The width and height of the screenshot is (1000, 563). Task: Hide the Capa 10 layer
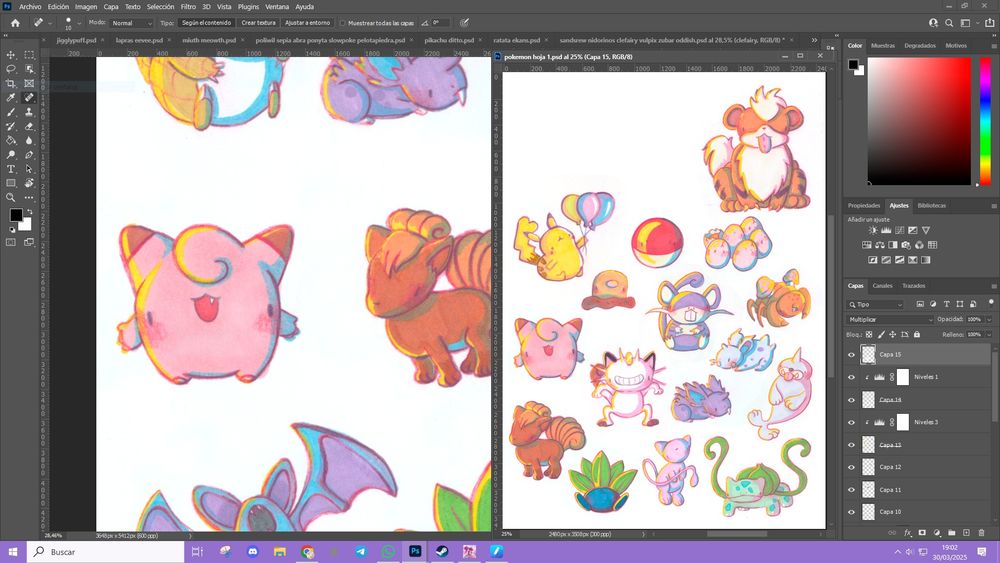851,512
